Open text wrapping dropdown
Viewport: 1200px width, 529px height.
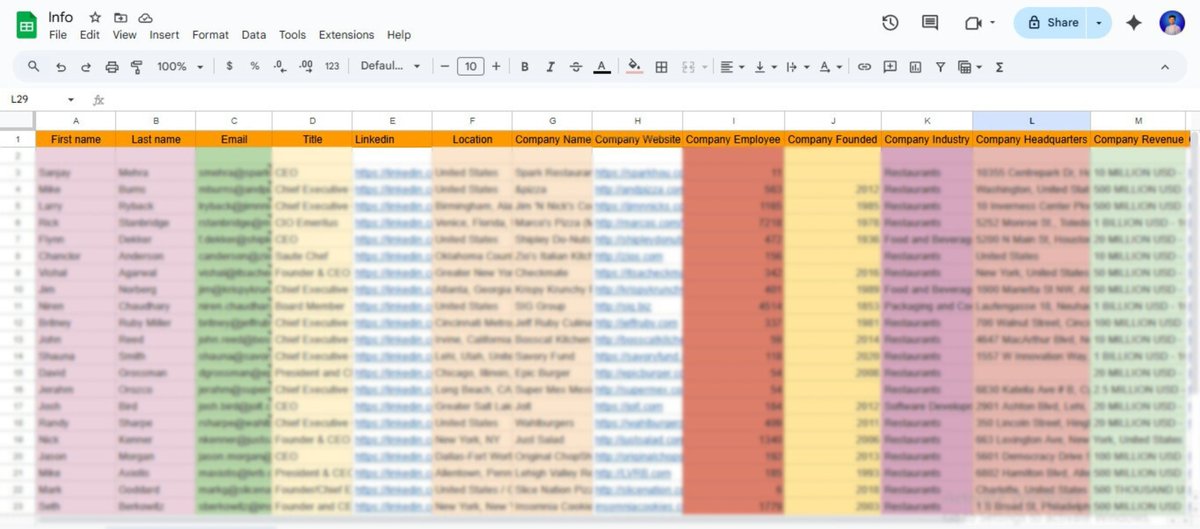[x=797, y=67]
